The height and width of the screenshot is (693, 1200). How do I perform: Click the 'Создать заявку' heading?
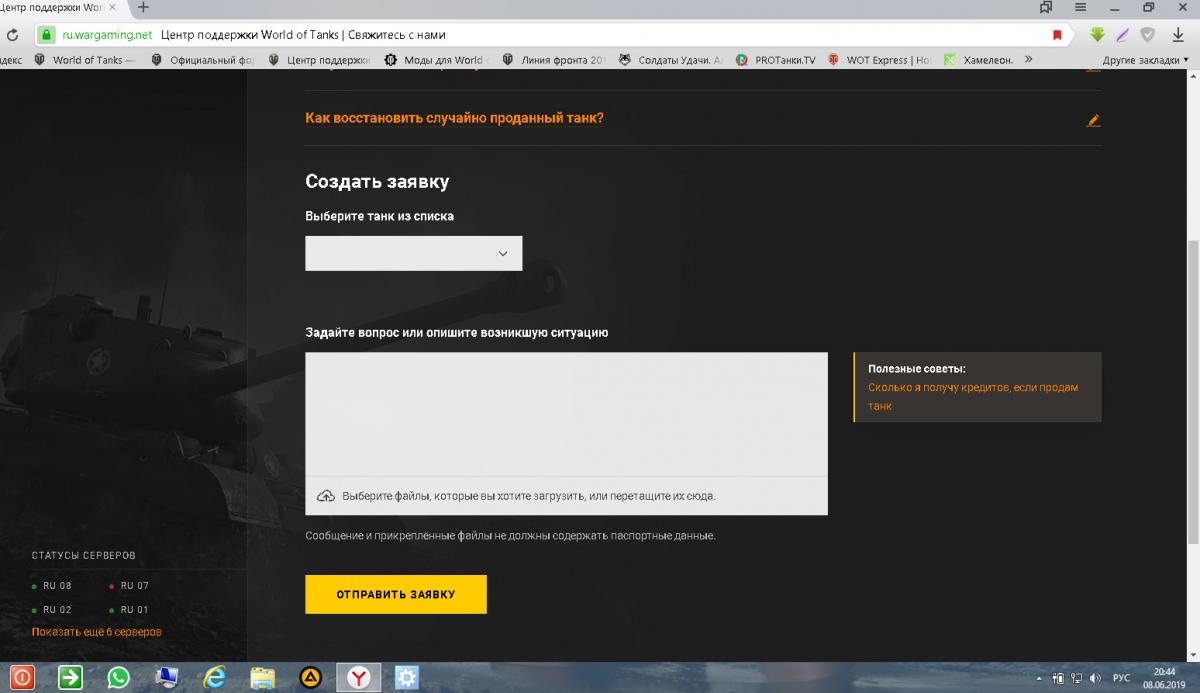pyautogui.click(x=377, y=182)
